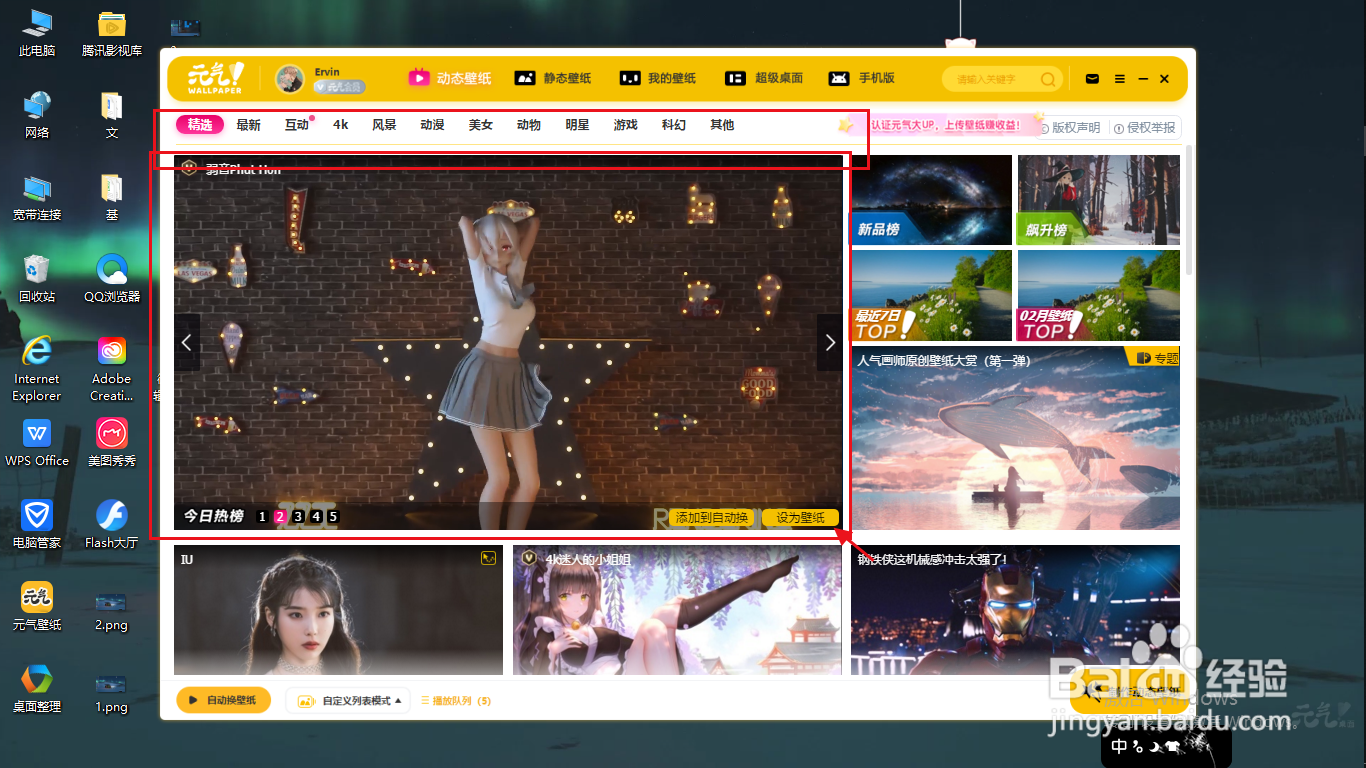Image resolution: width=1366 pixels, height=768 pixels.
Task: Open 此电脑 desktop icon
Action: [x=37, y=33]
